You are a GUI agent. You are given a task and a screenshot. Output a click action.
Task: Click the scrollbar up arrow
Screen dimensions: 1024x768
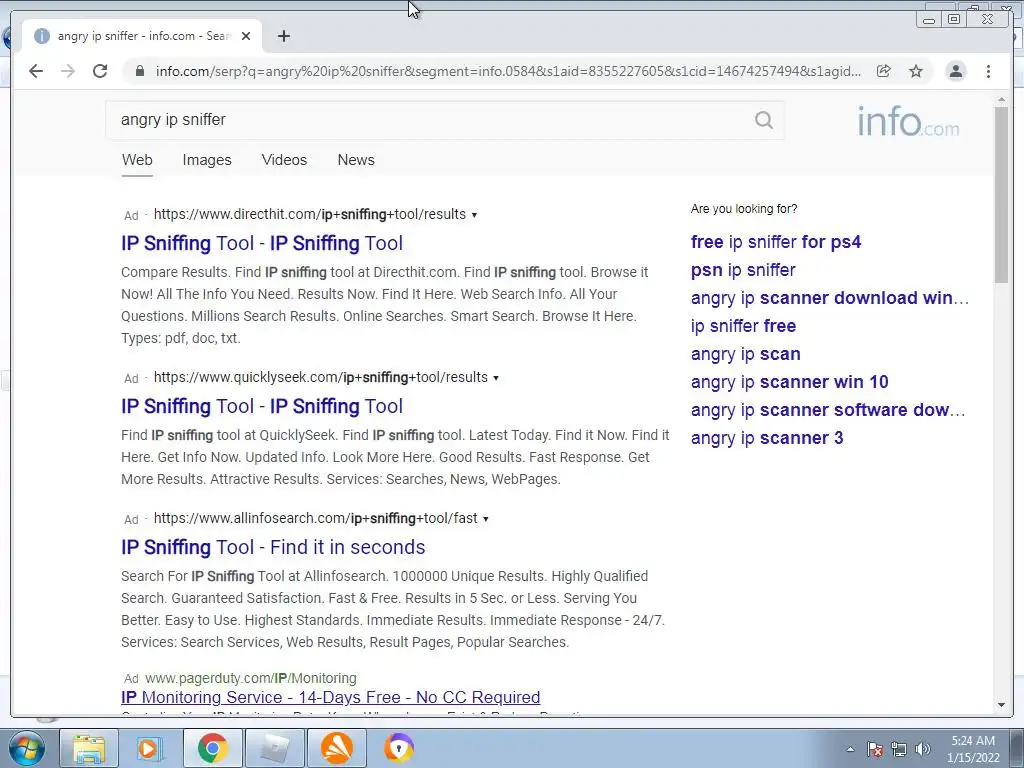[1001, 100]
